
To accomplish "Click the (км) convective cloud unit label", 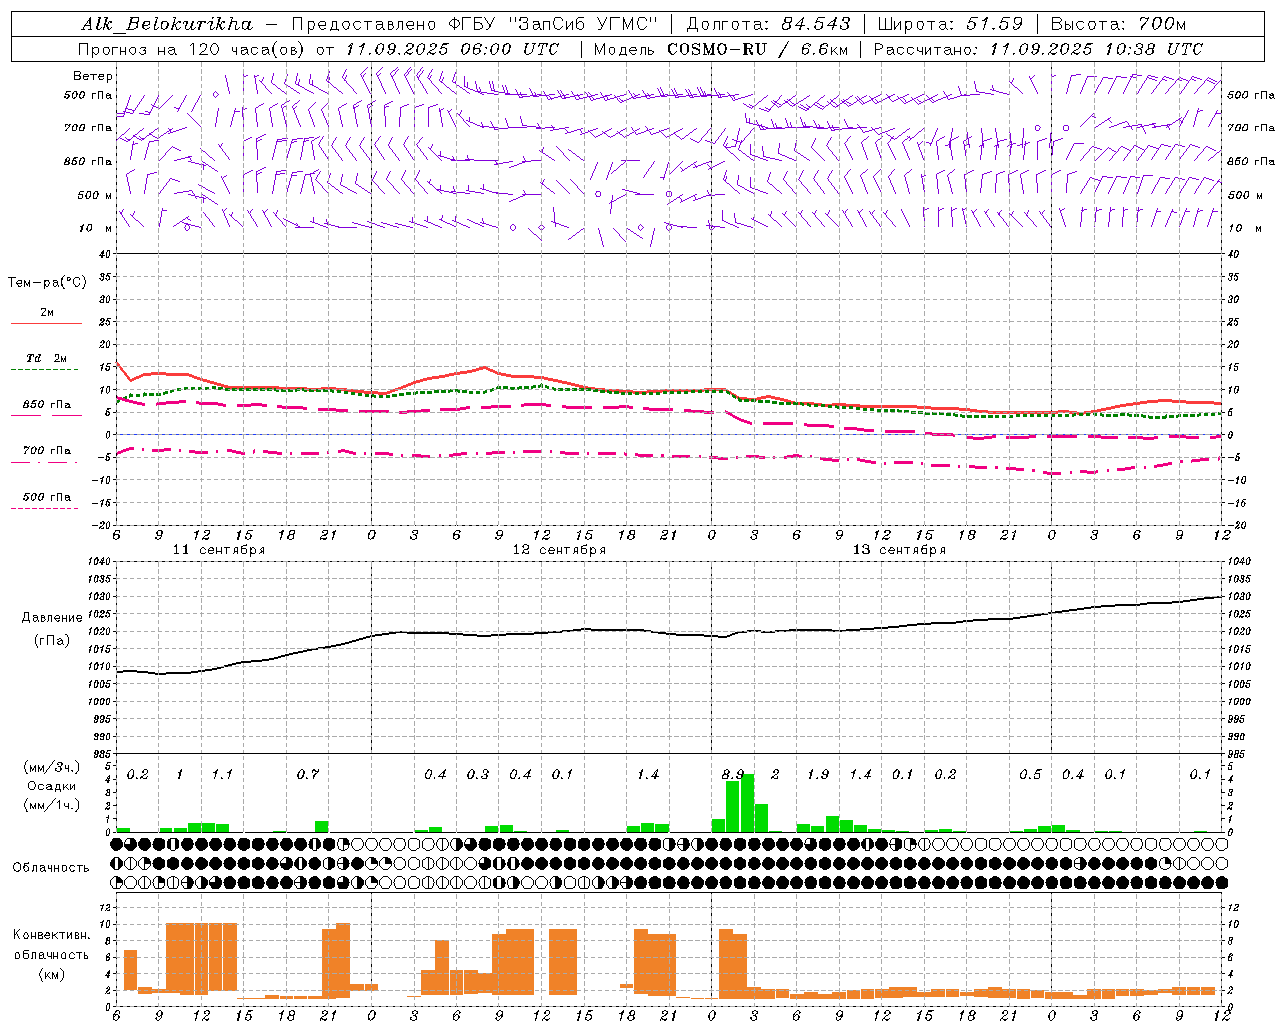I will (52, 974).
